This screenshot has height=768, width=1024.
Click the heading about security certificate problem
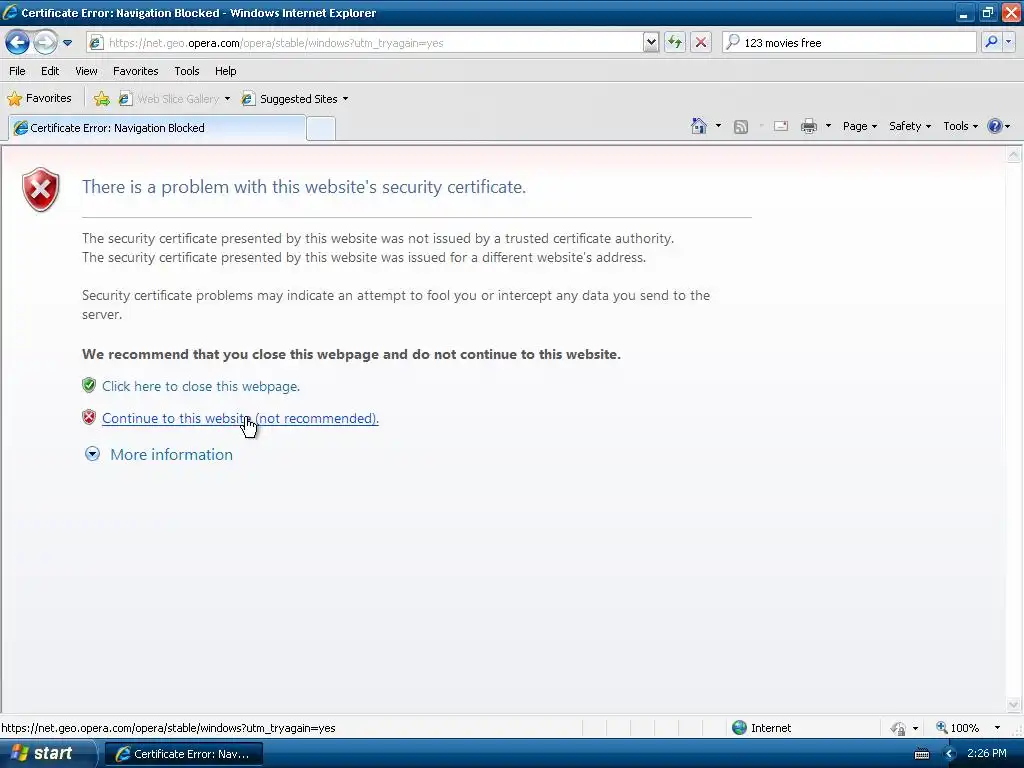(x=304, y=187)
